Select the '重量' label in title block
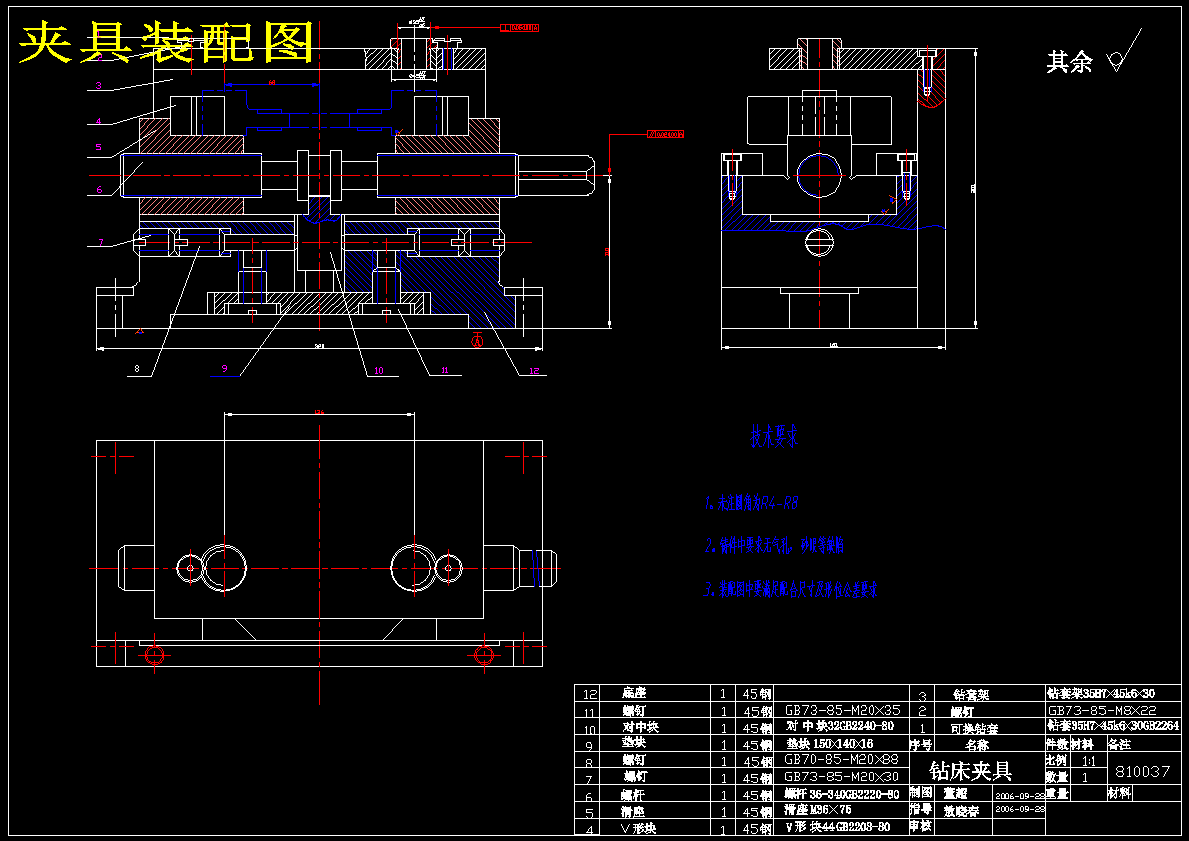The image size is (1189, 841). [1057, 793]
